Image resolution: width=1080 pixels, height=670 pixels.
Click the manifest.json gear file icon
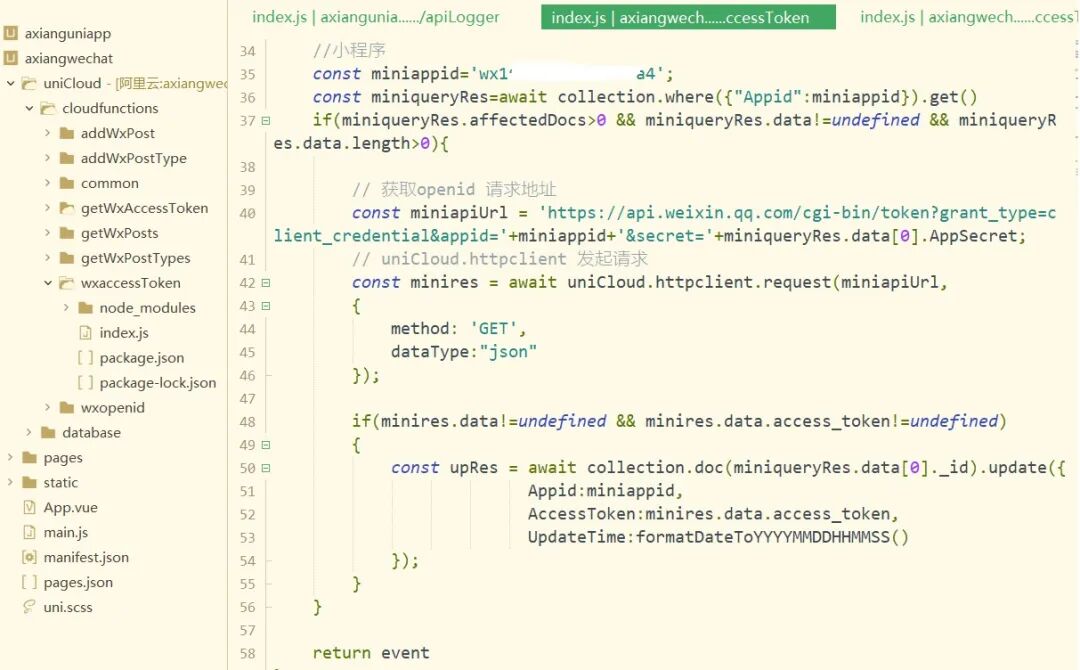29,557
